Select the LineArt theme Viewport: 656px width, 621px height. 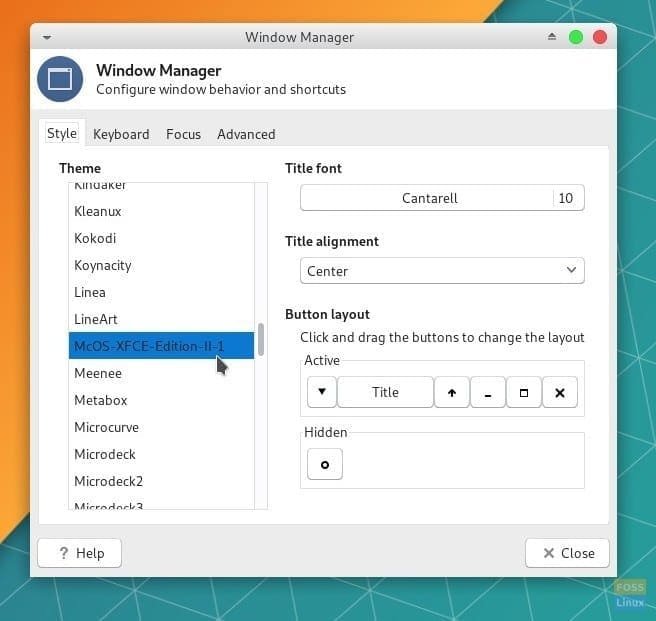coord(161,319)
